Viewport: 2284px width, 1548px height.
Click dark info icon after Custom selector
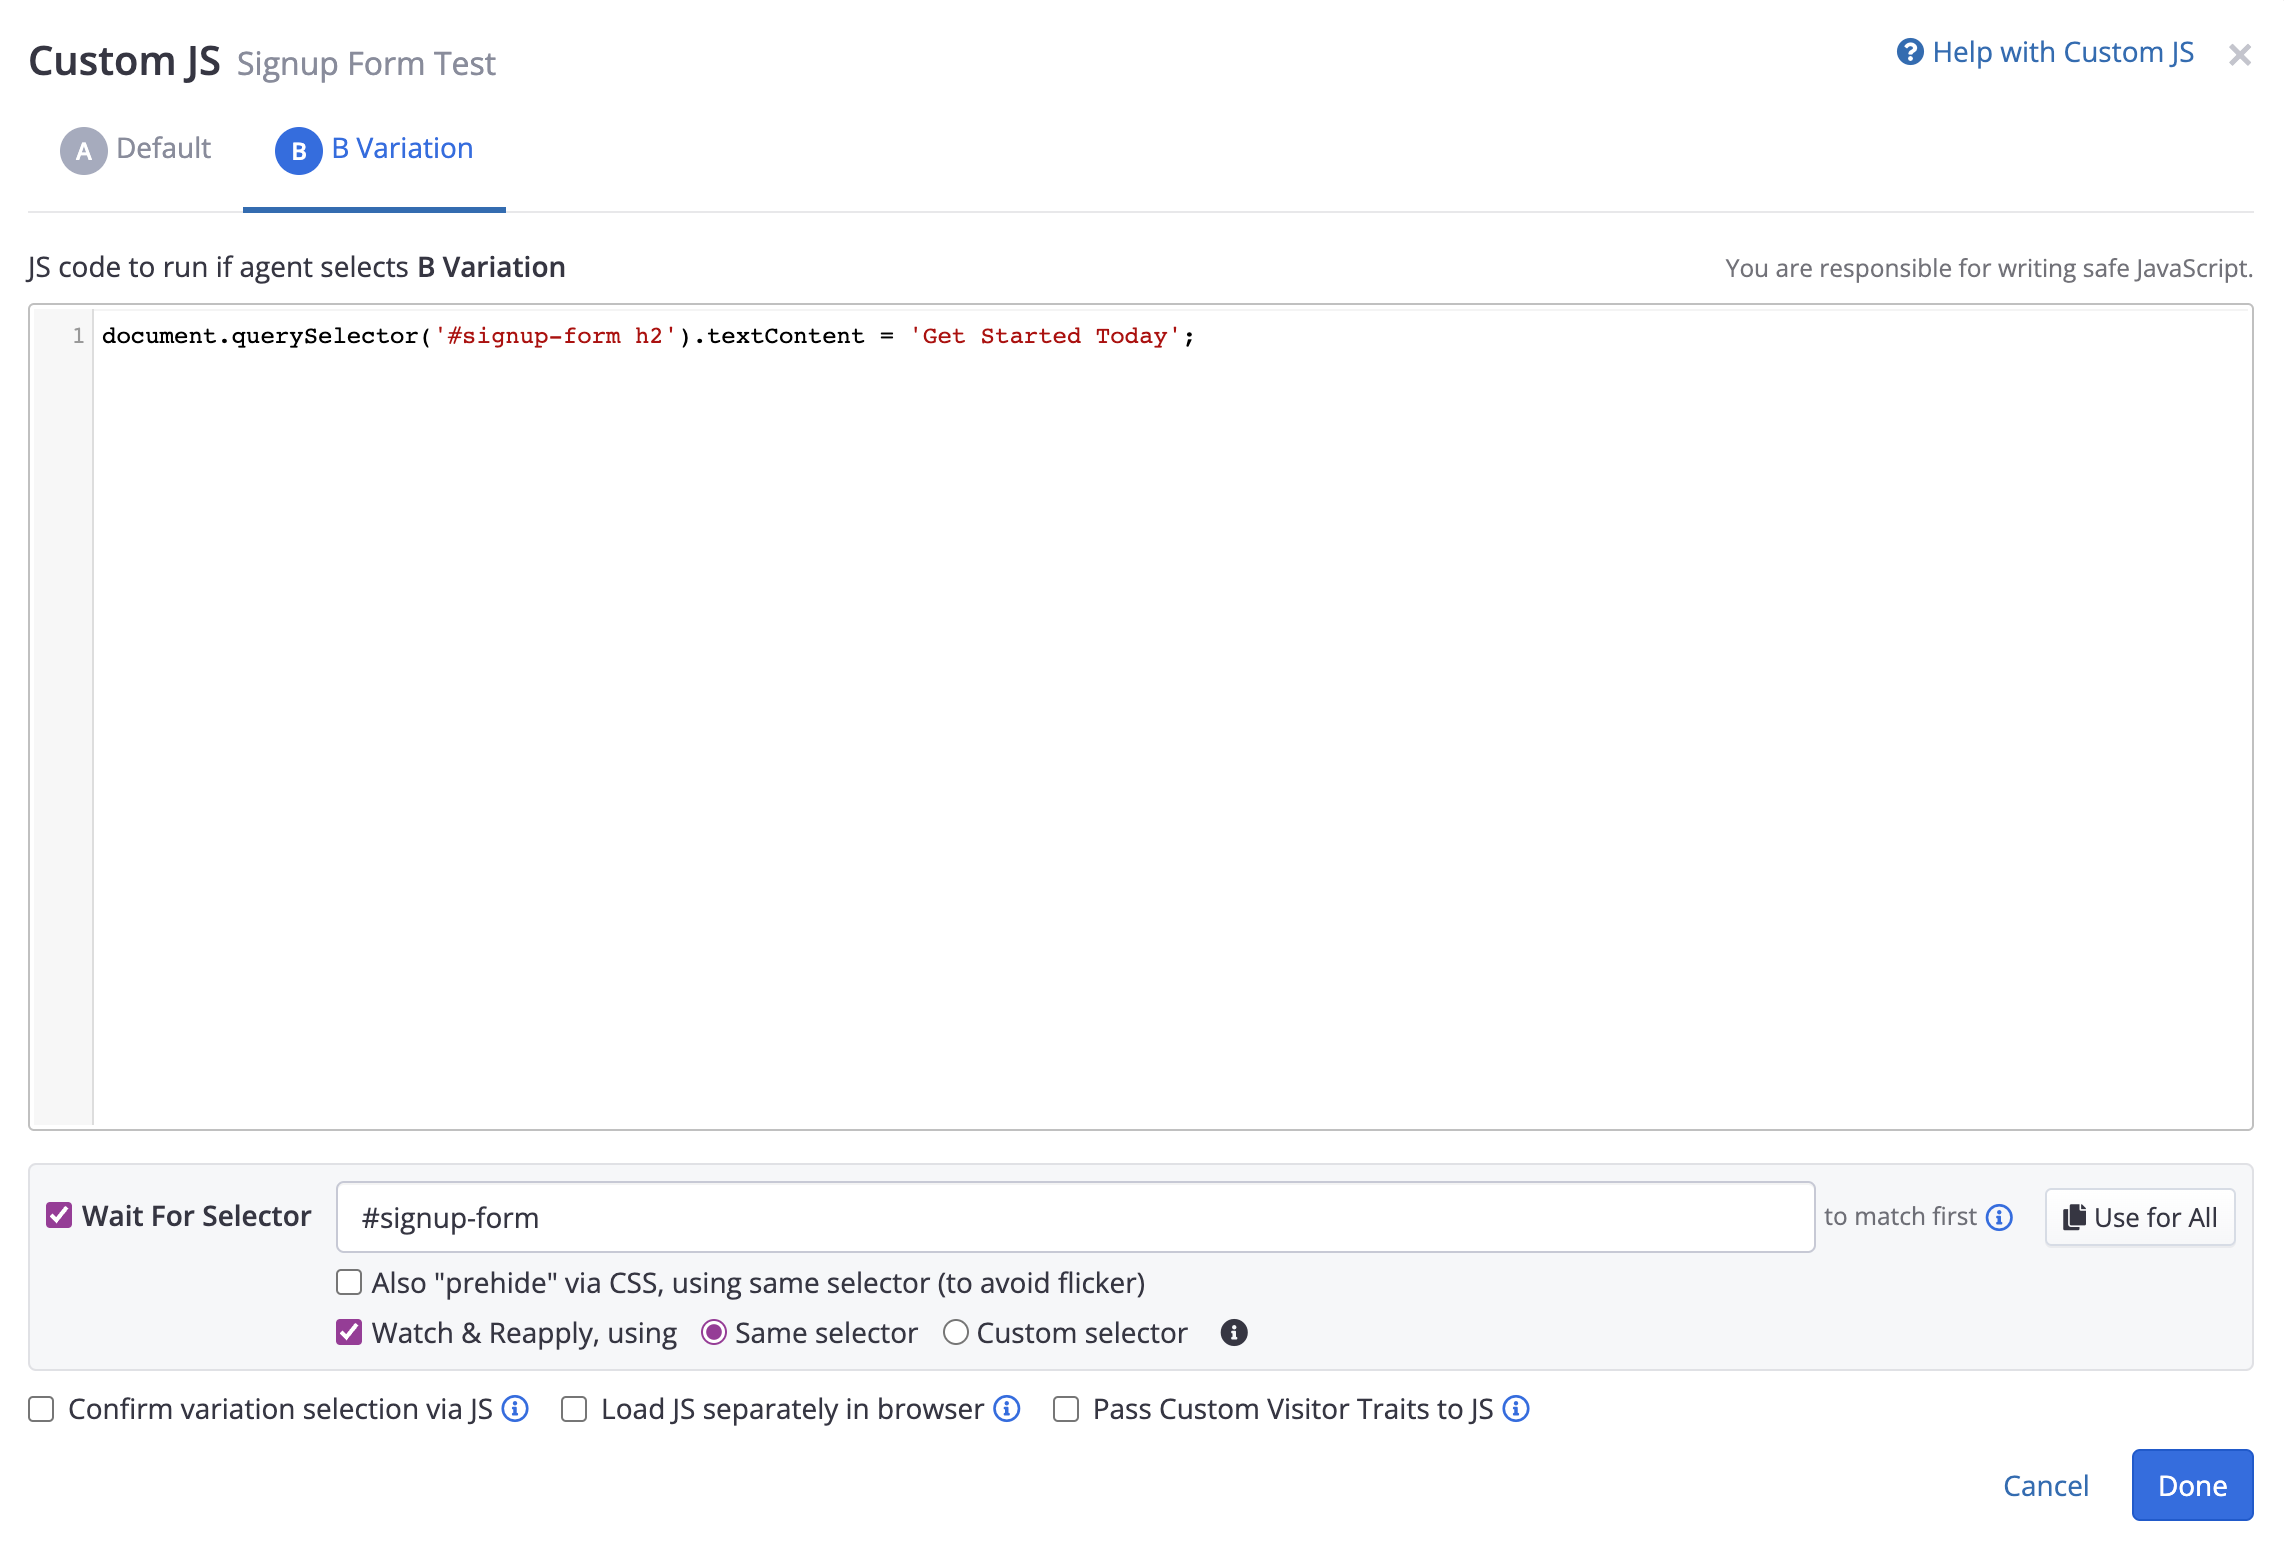(1233, 1333)
